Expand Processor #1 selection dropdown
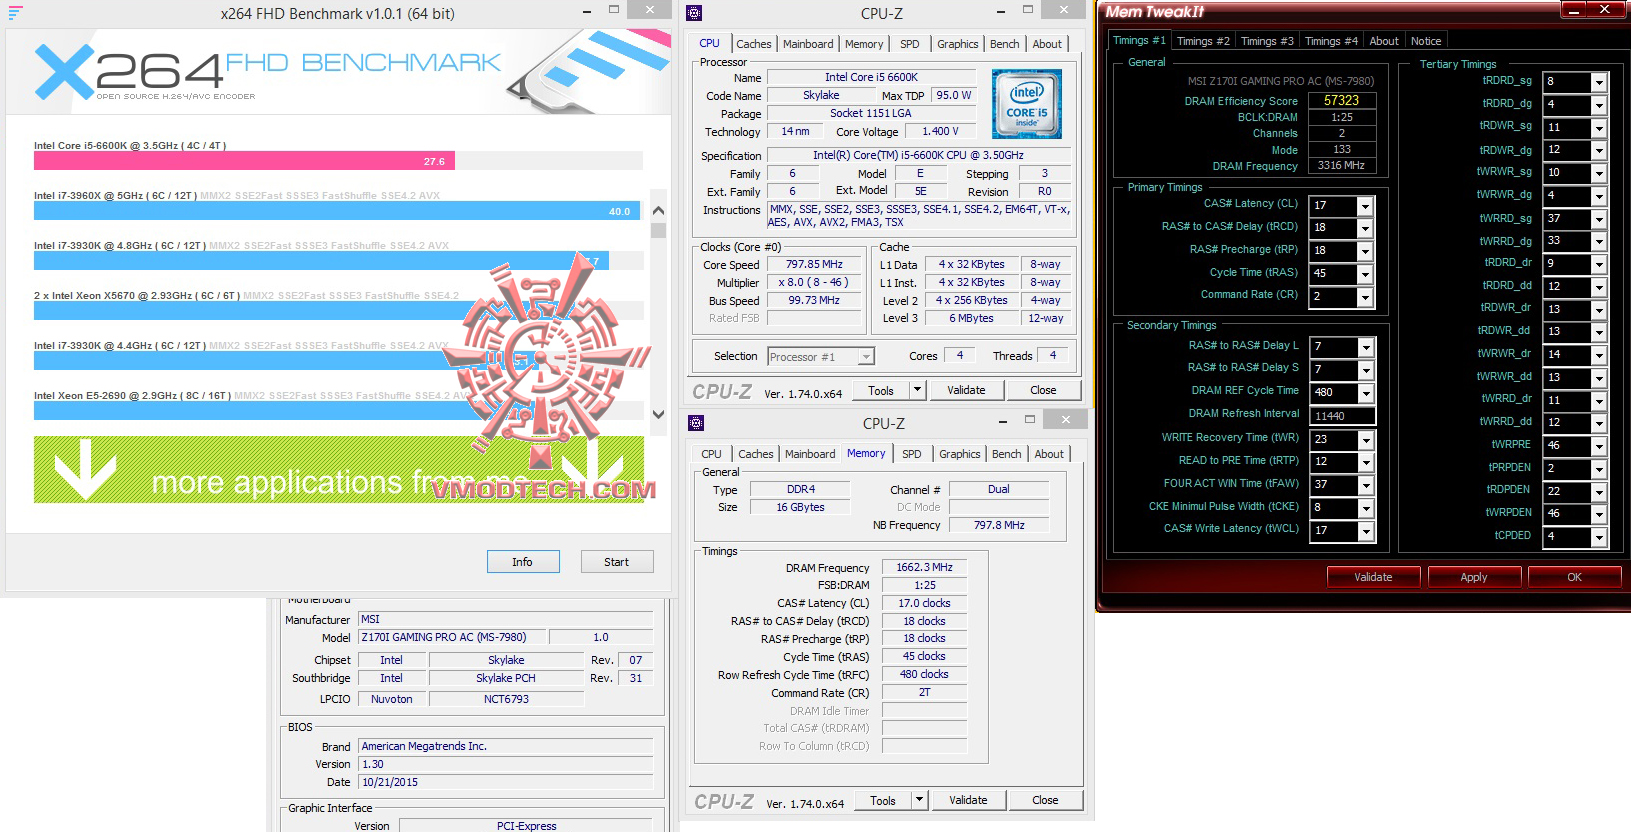Screen dimensions: 1631x832 [866, 357]
